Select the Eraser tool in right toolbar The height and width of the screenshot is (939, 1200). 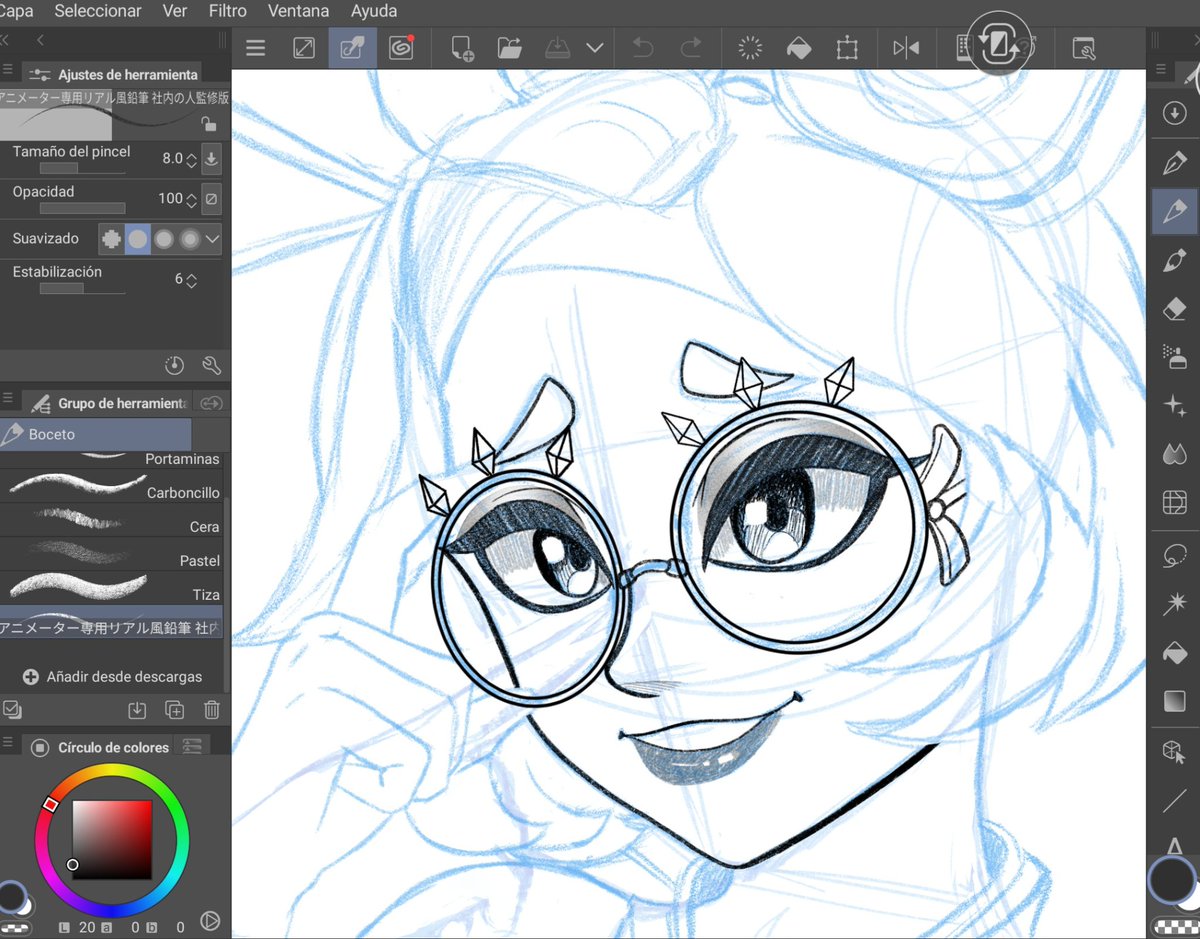tap(1175, 310)
